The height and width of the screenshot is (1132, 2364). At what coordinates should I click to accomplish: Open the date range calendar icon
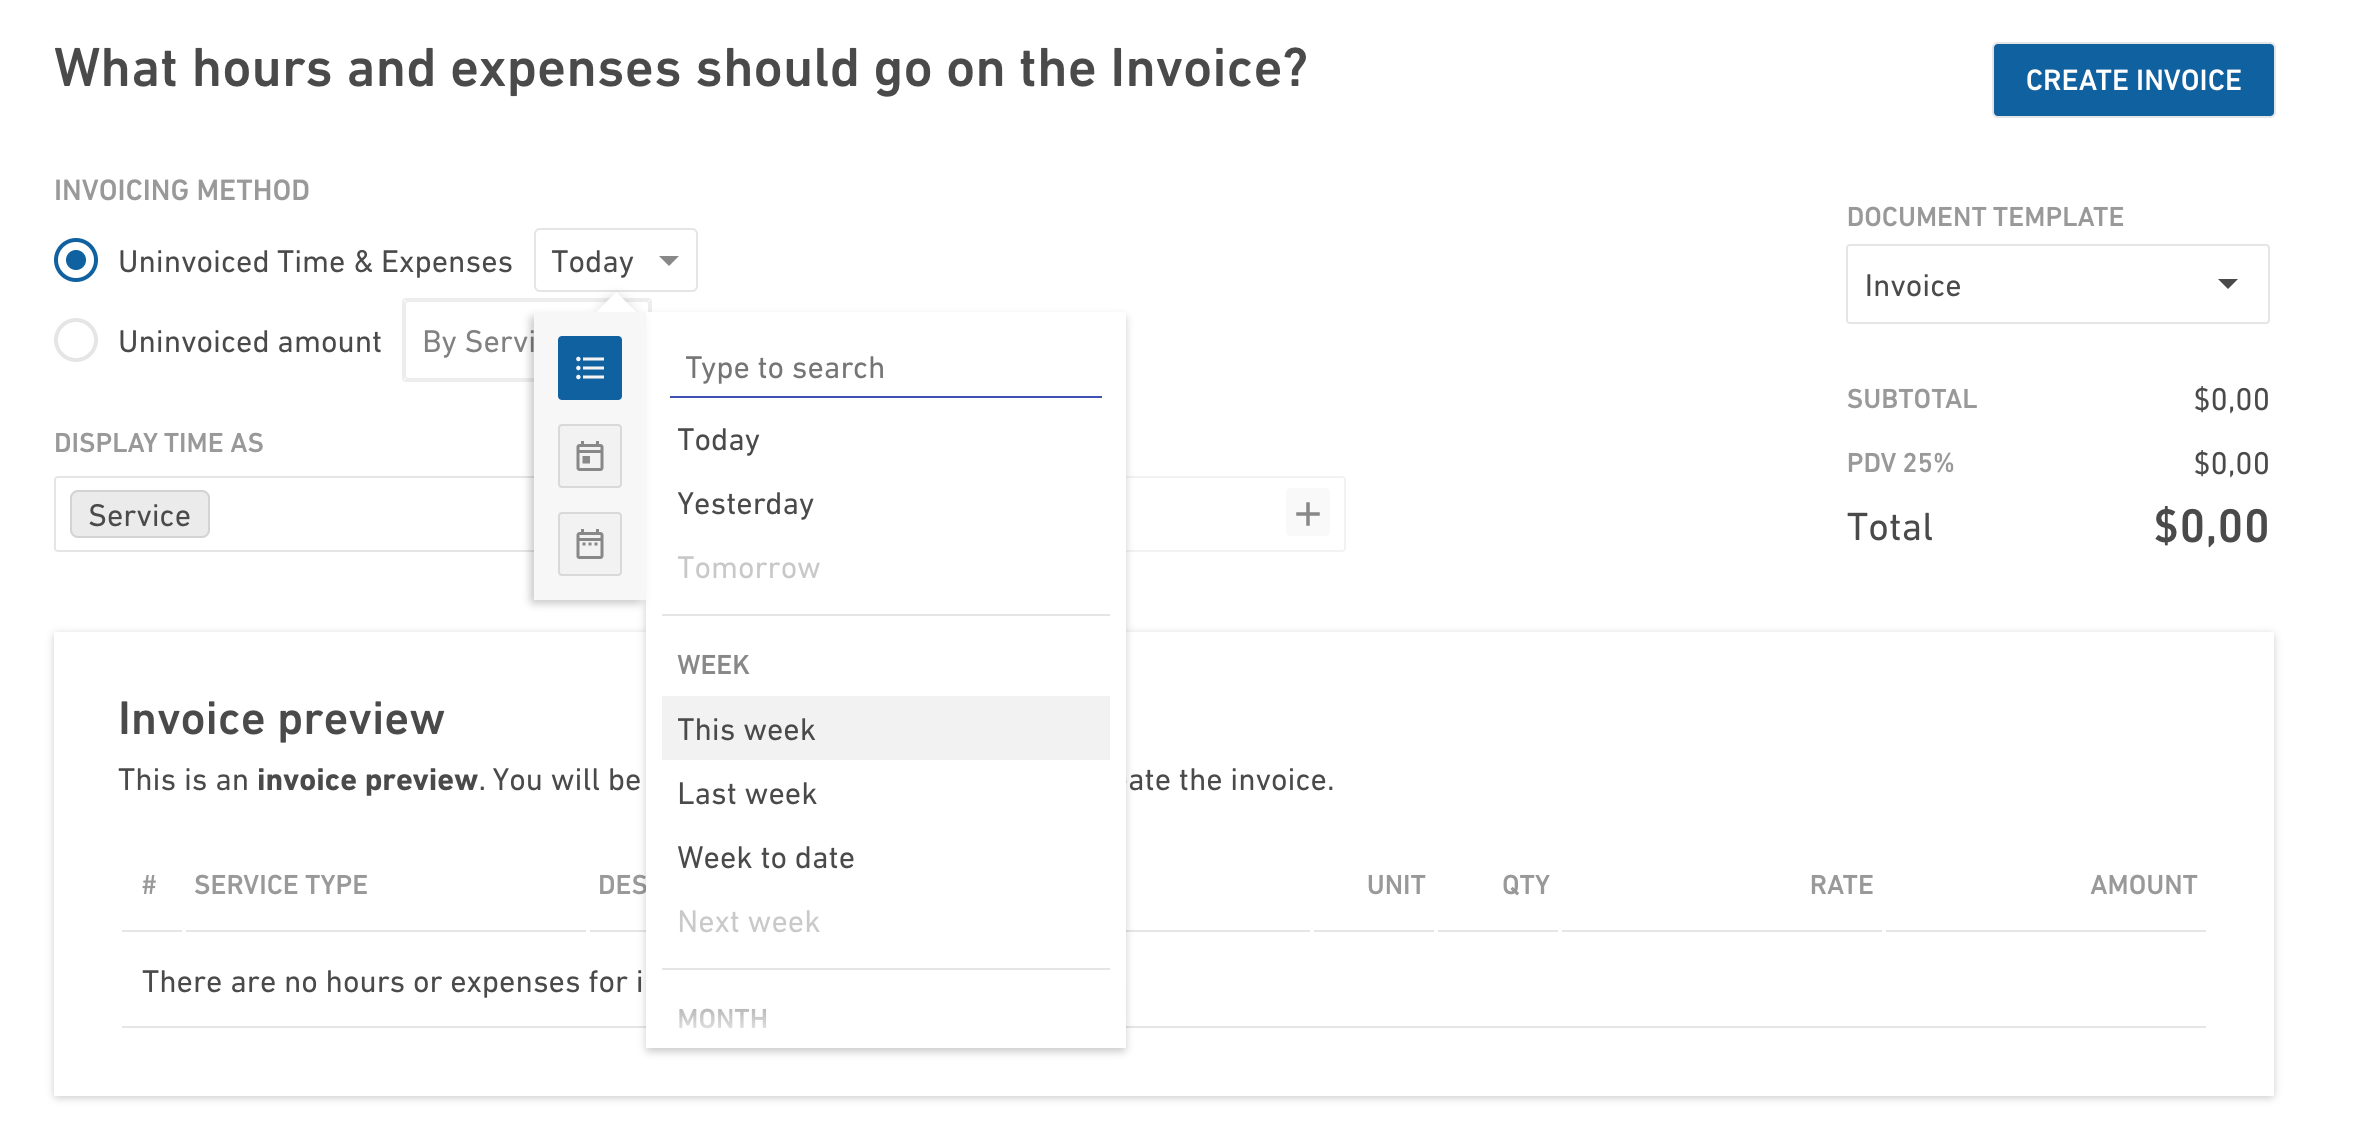(589, 544)
